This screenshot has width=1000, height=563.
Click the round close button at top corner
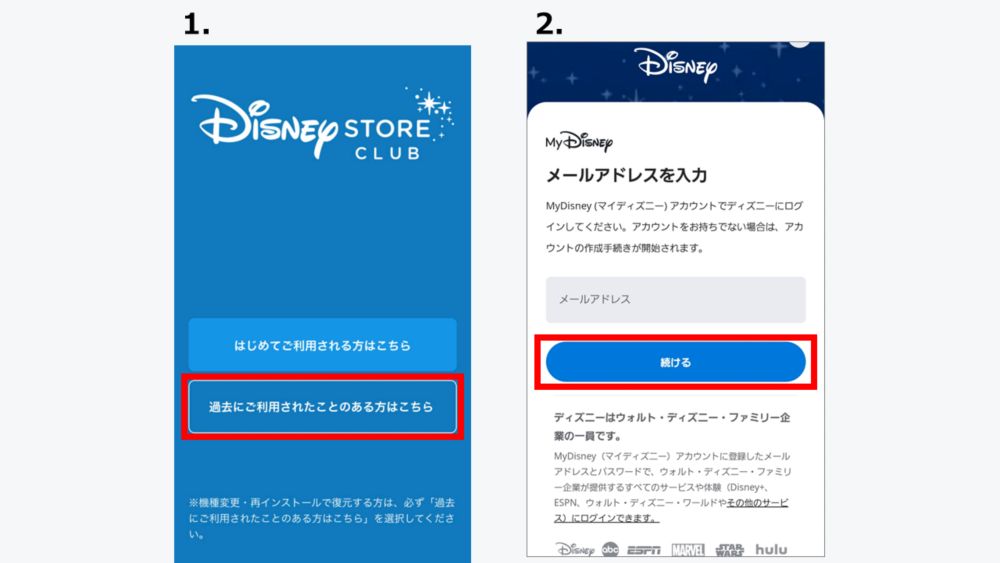(x=800, y=41)
